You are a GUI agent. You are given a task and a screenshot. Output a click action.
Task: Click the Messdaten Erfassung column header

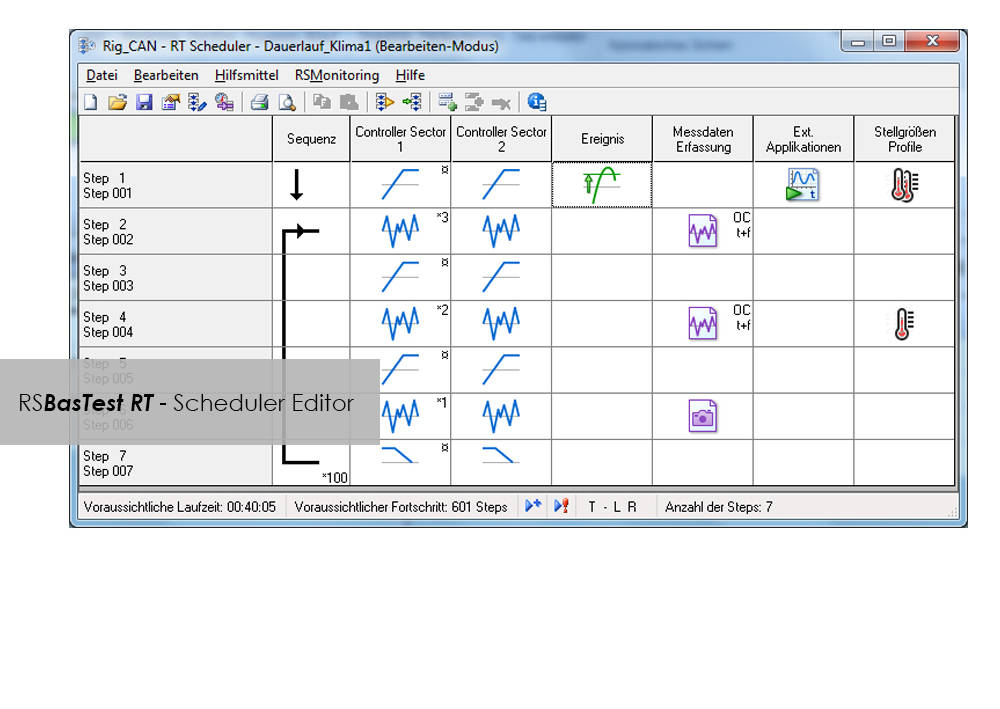703,139
